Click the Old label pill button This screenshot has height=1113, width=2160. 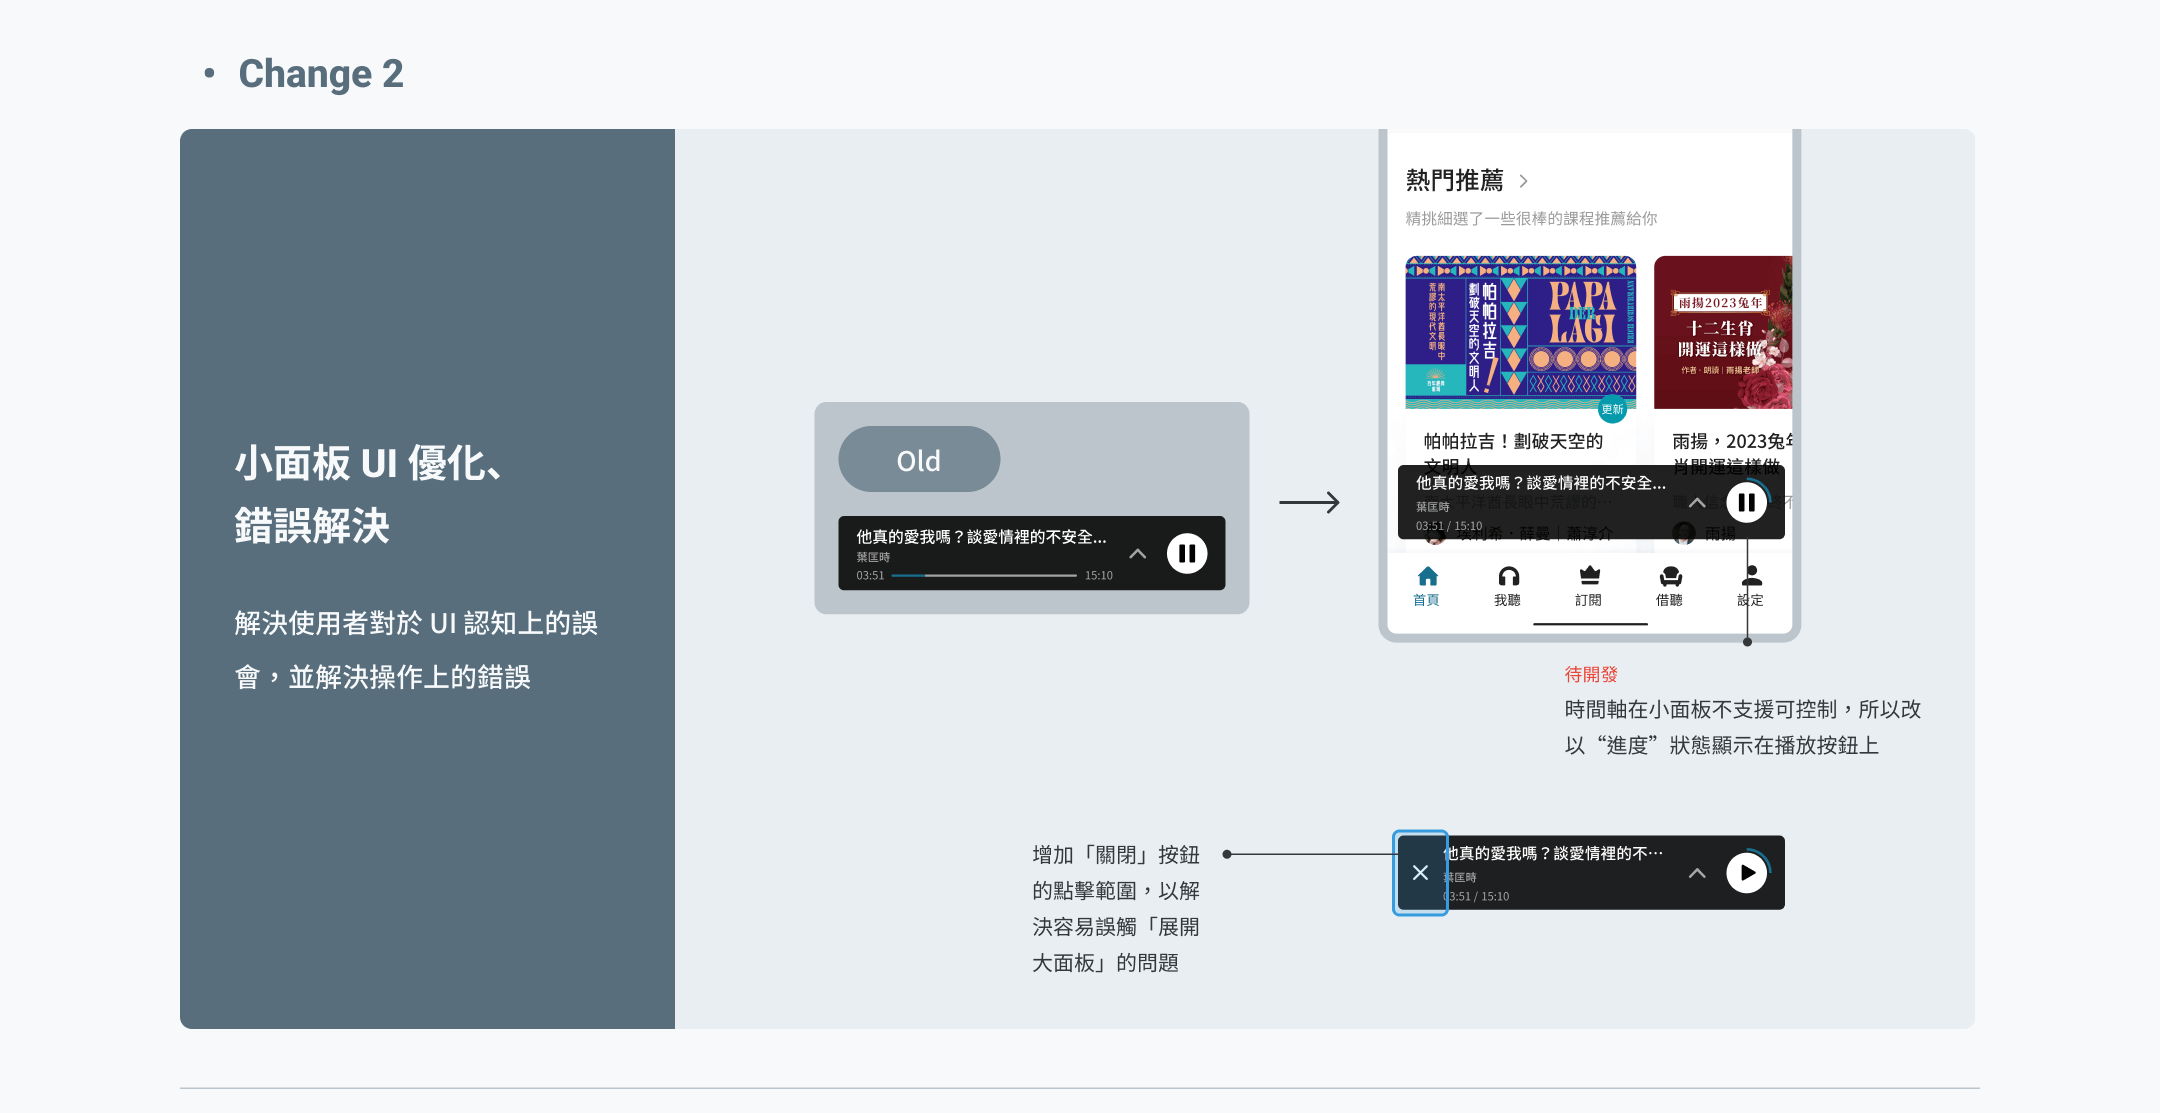pos(918,460)
